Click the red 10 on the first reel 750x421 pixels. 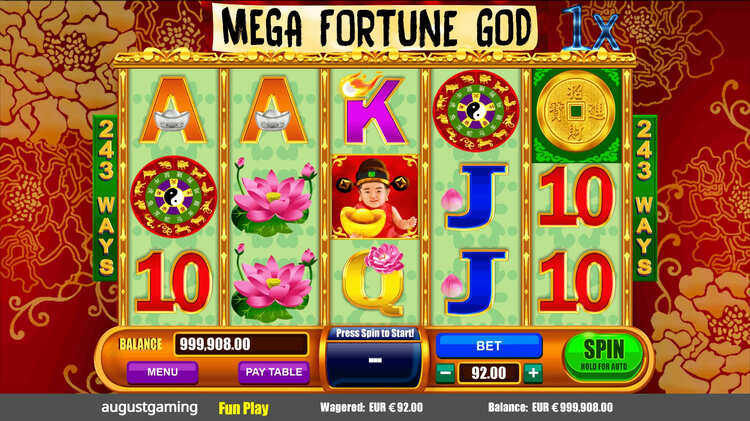[x=173, y=282]
